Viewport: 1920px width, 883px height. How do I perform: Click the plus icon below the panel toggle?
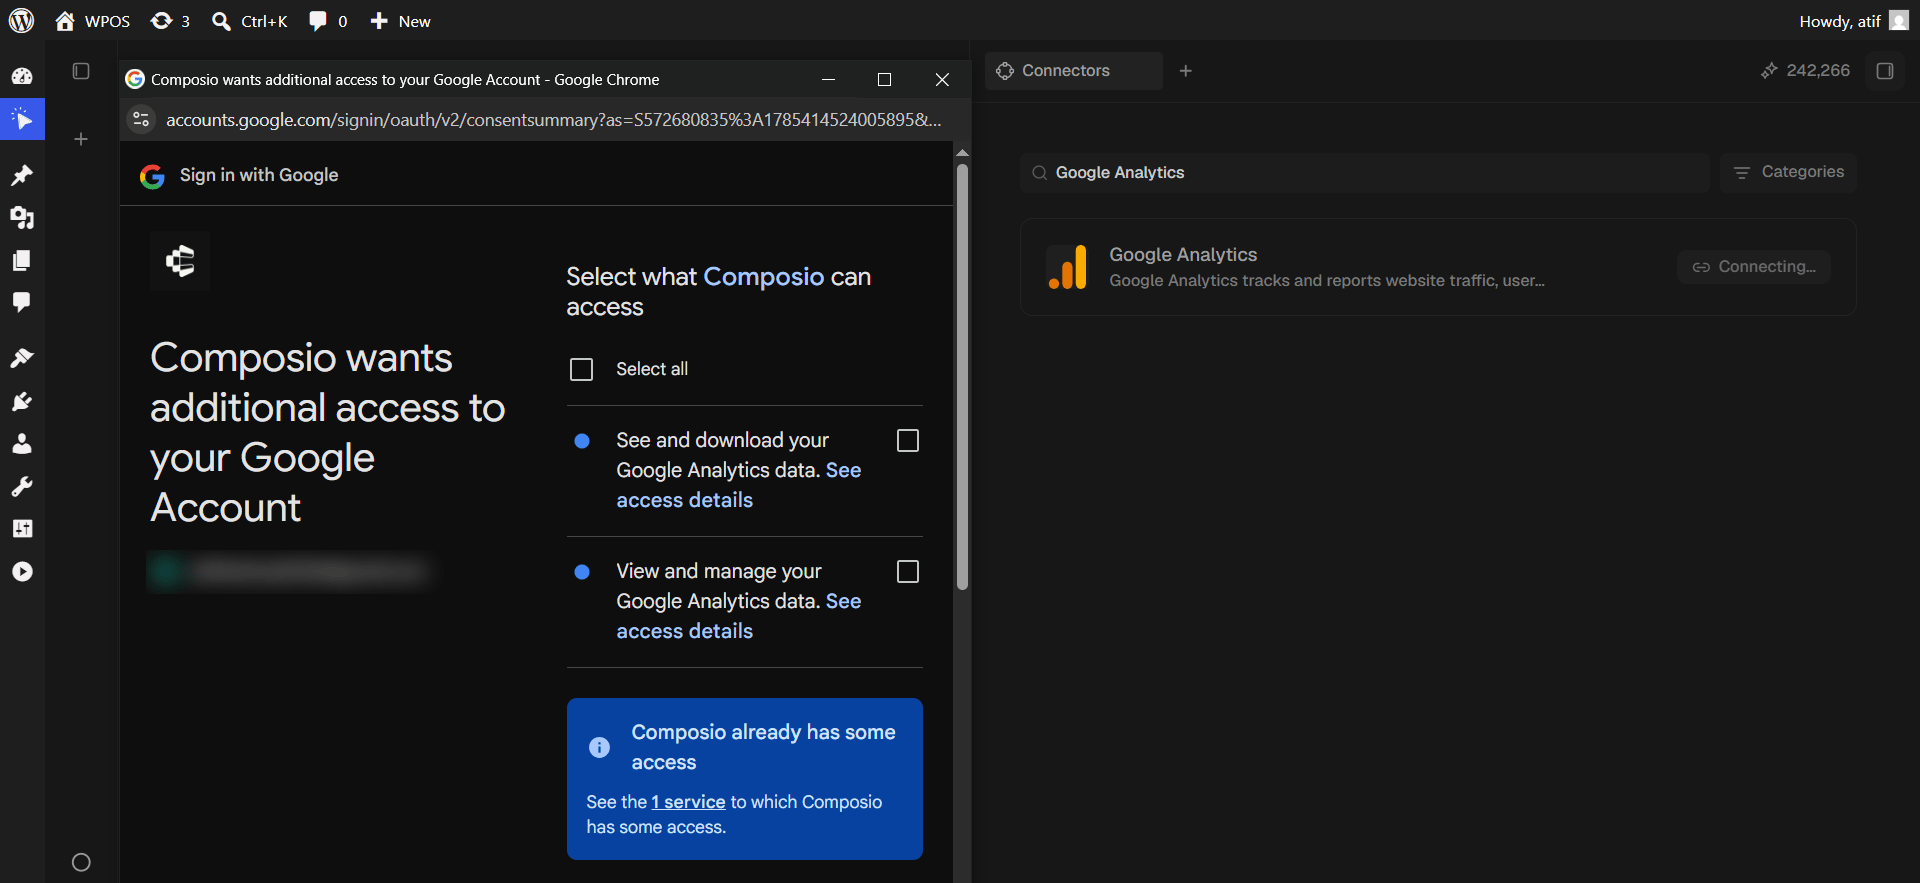click(81, 139)
